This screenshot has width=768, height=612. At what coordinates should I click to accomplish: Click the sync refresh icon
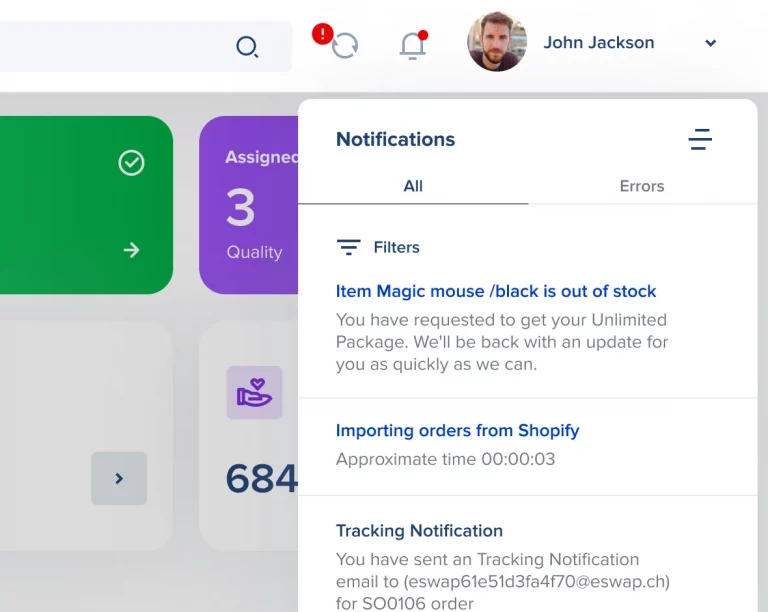pos(345,45)
